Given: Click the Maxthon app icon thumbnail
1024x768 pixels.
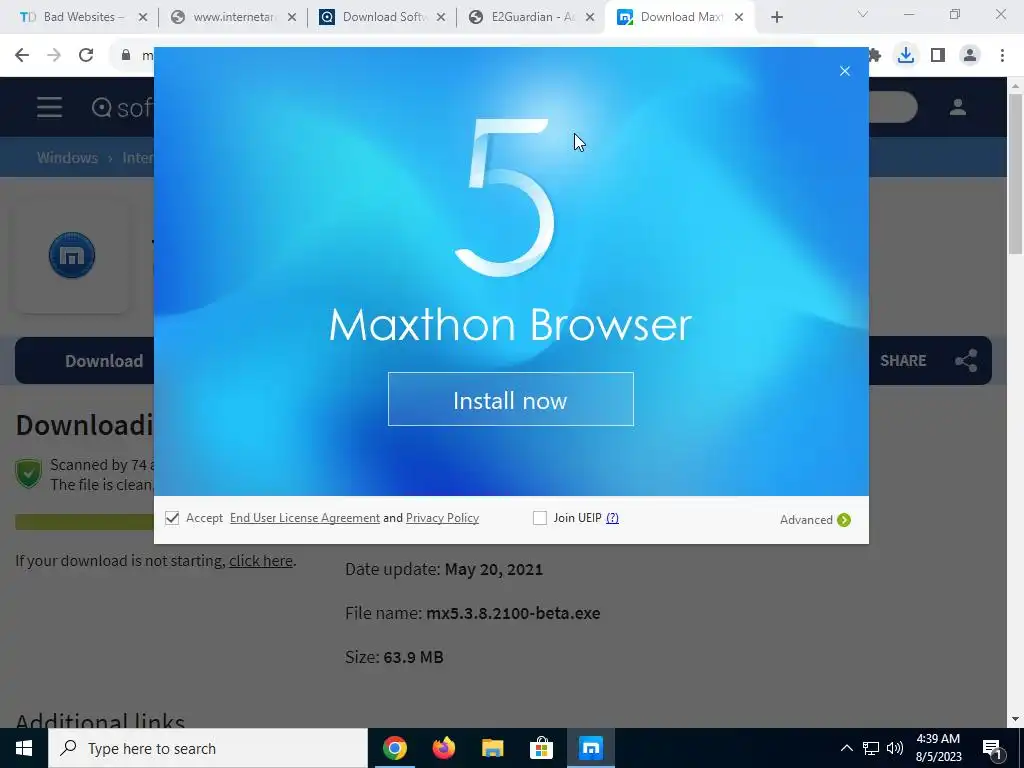Looking at the screenshot, I should coord(72,255).
